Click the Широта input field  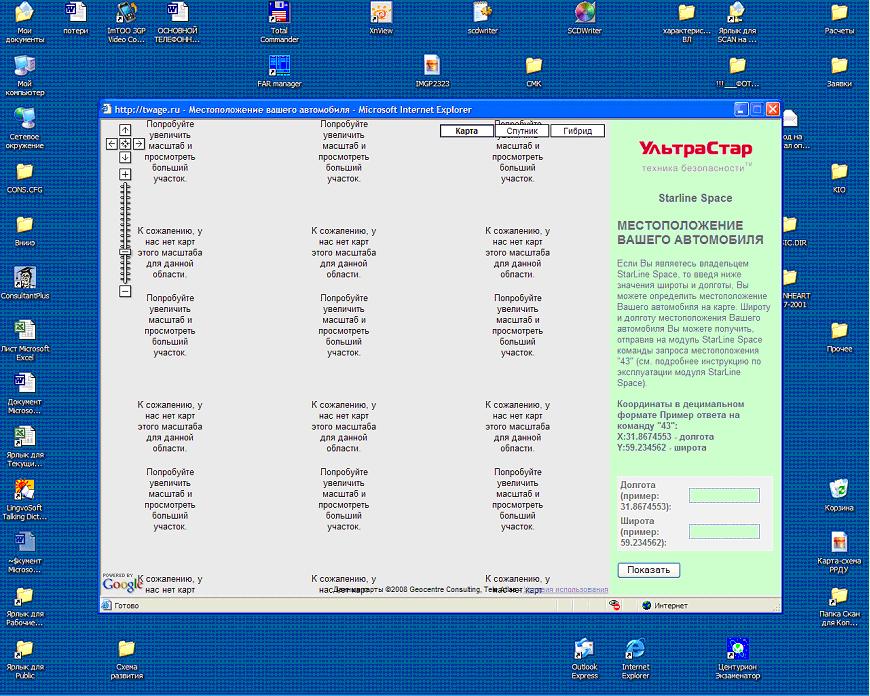724,532
